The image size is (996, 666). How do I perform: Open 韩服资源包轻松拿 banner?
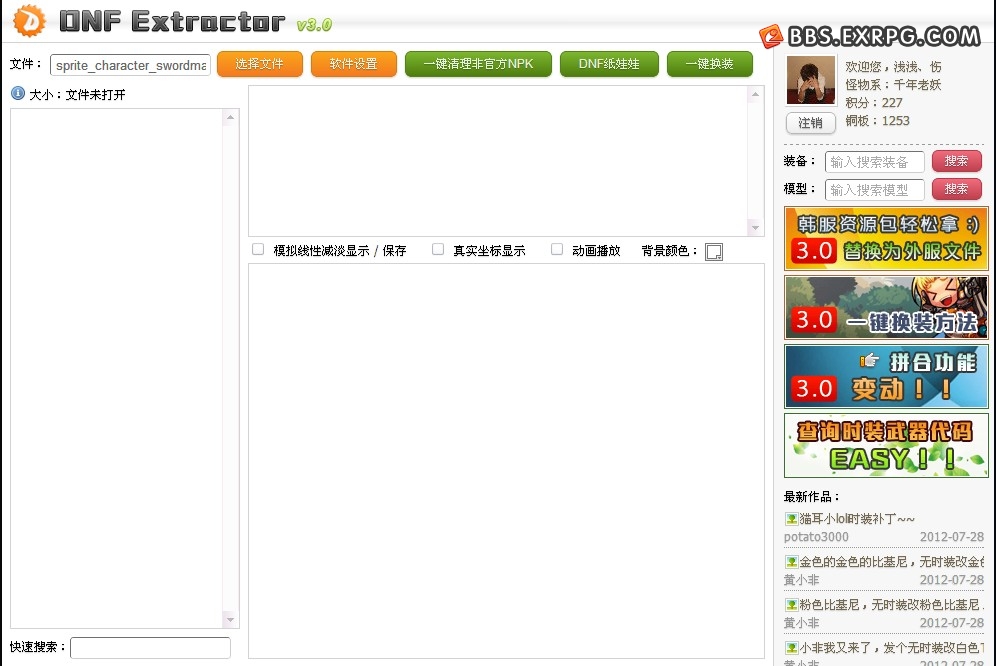886,239
